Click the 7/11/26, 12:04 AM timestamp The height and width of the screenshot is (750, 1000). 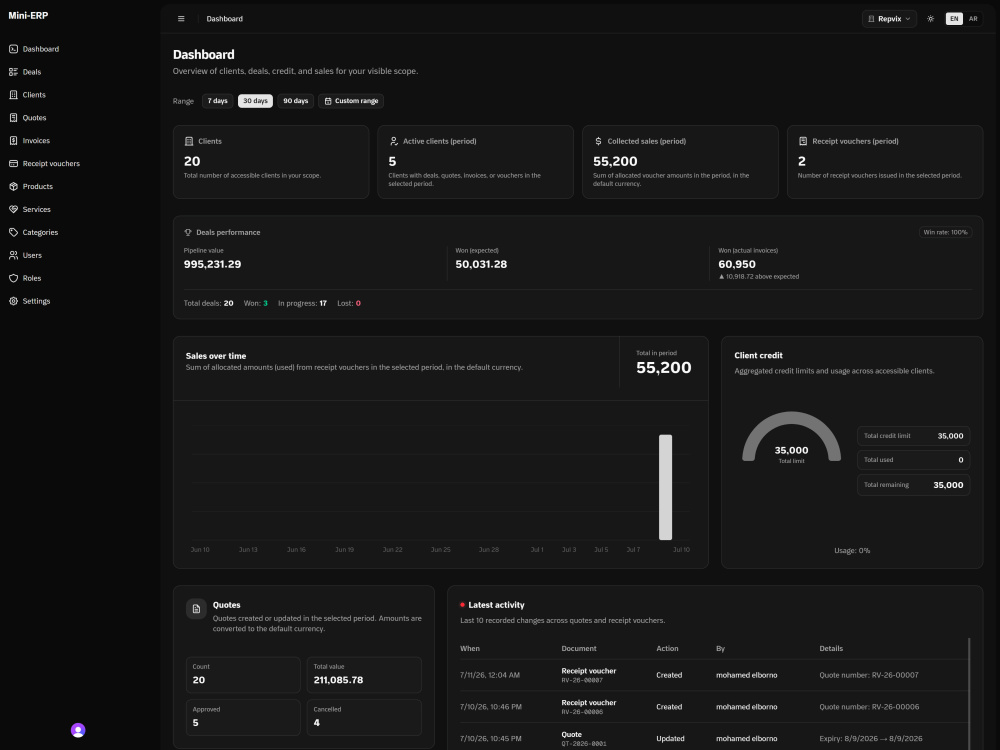coord(490,675)
